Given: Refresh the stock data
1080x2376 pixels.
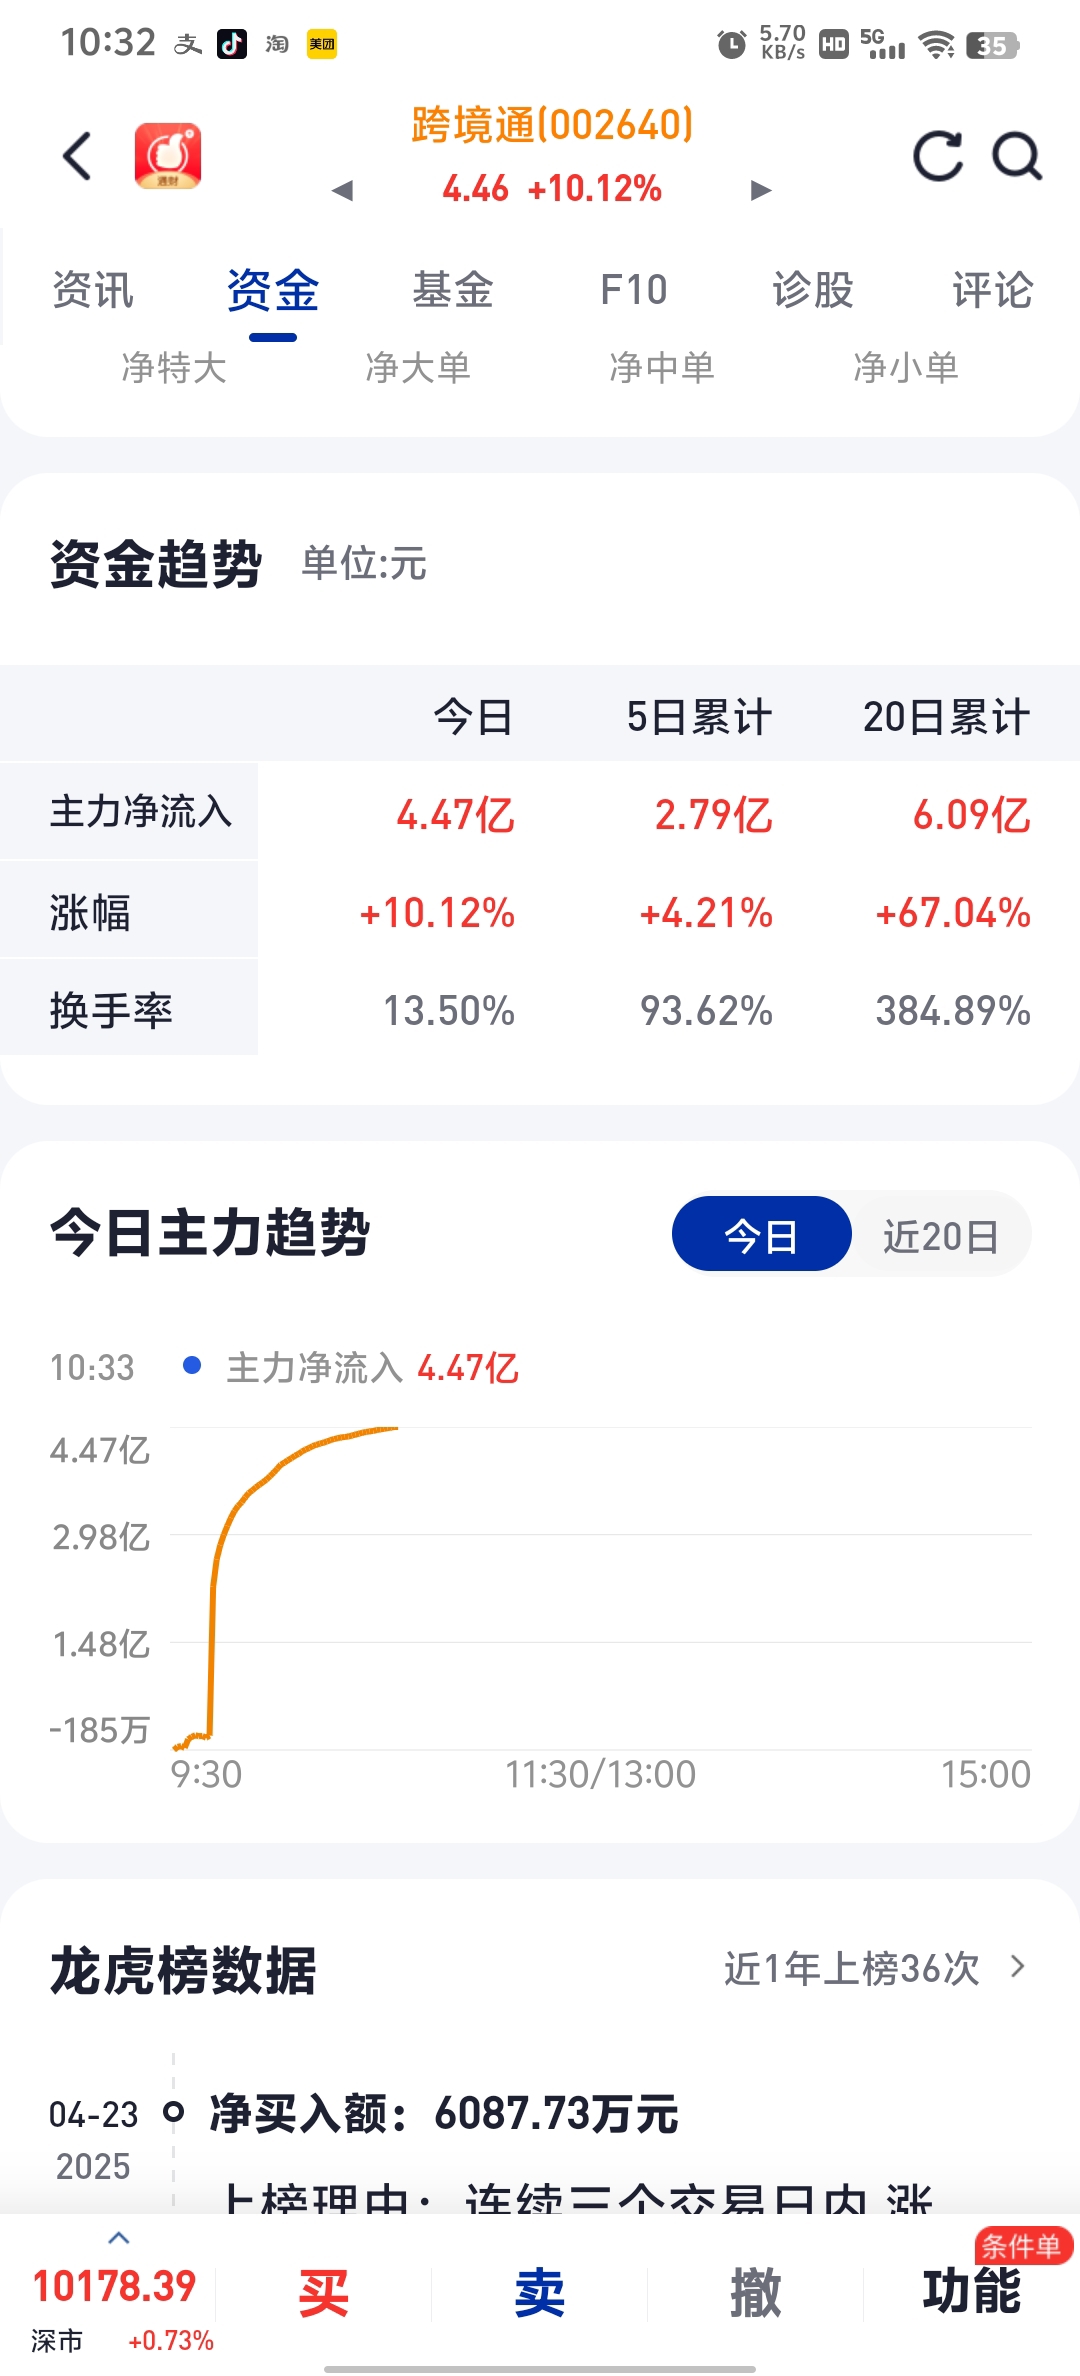Looking at the screenshot, I should [938, 156].
